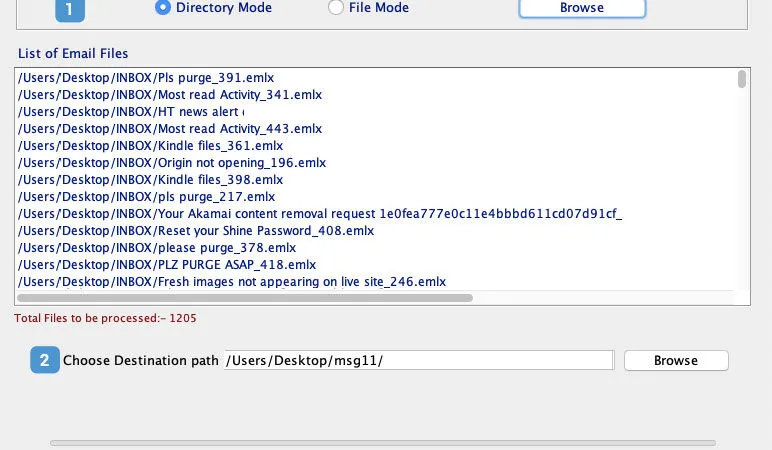
Task: Select the File Mode radio button
Action: 336,7
